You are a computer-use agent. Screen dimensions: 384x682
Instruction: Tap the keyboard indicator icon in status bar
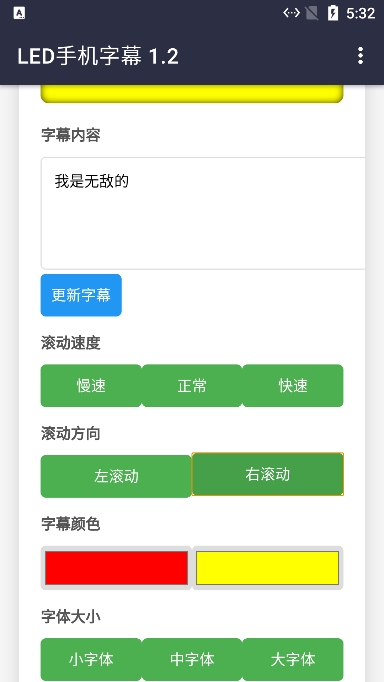19,13
